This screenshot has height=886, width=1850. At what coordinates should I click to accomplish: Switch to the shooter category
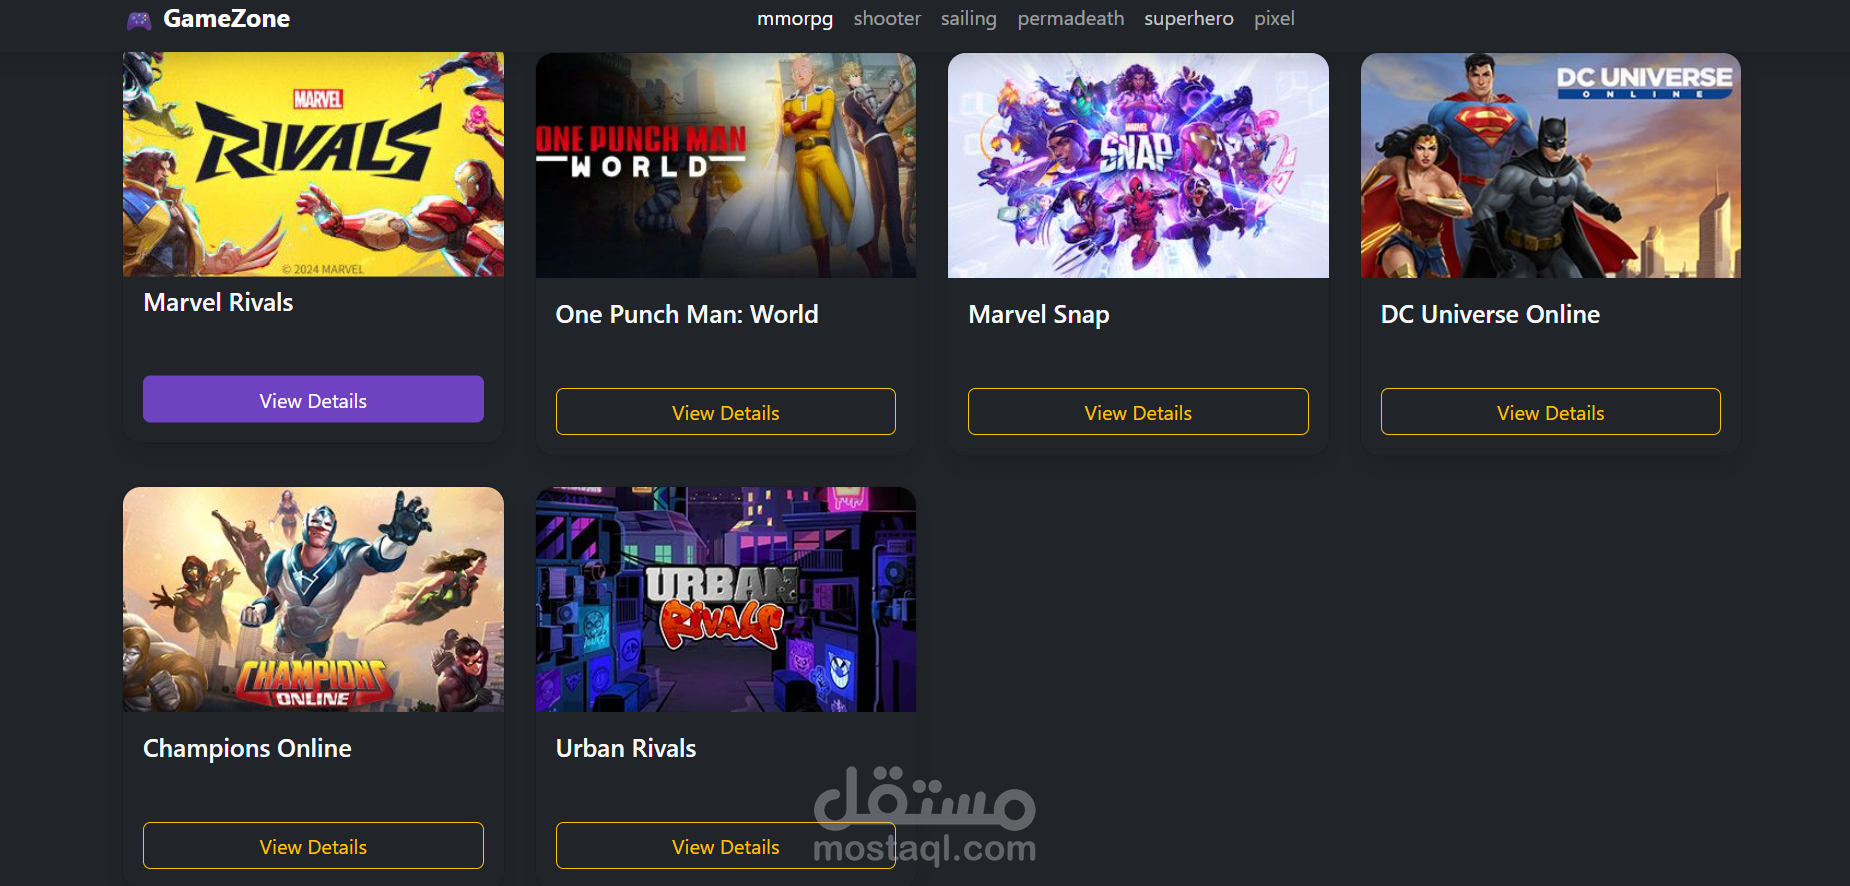(x=887, y=19)
